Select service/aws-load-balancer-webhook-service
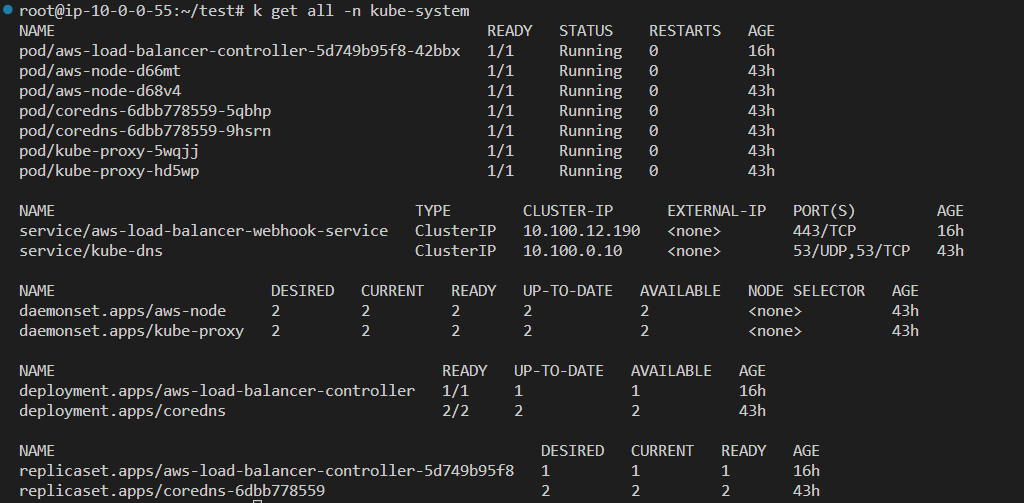 pyautogui.click(x=204, y=231)
